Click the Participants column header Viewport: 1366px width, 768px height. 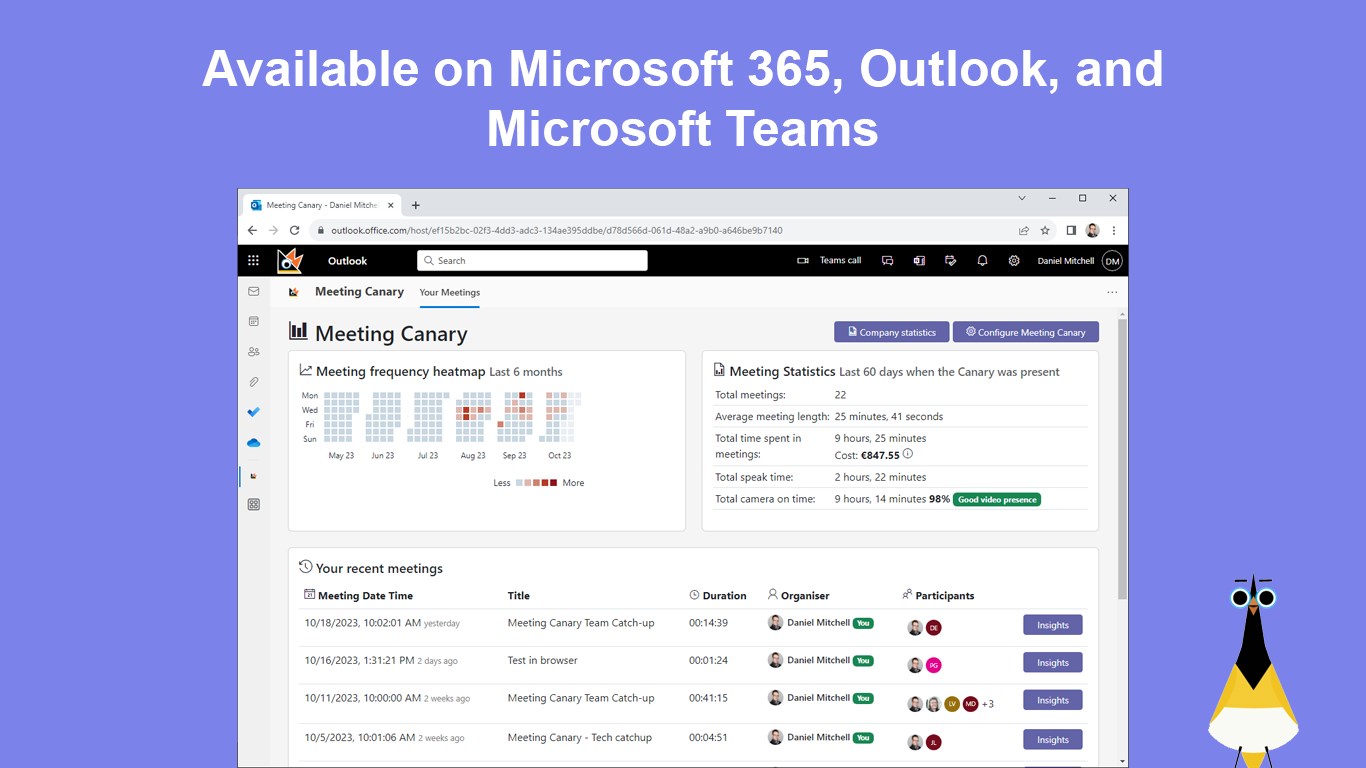[938, 596]
